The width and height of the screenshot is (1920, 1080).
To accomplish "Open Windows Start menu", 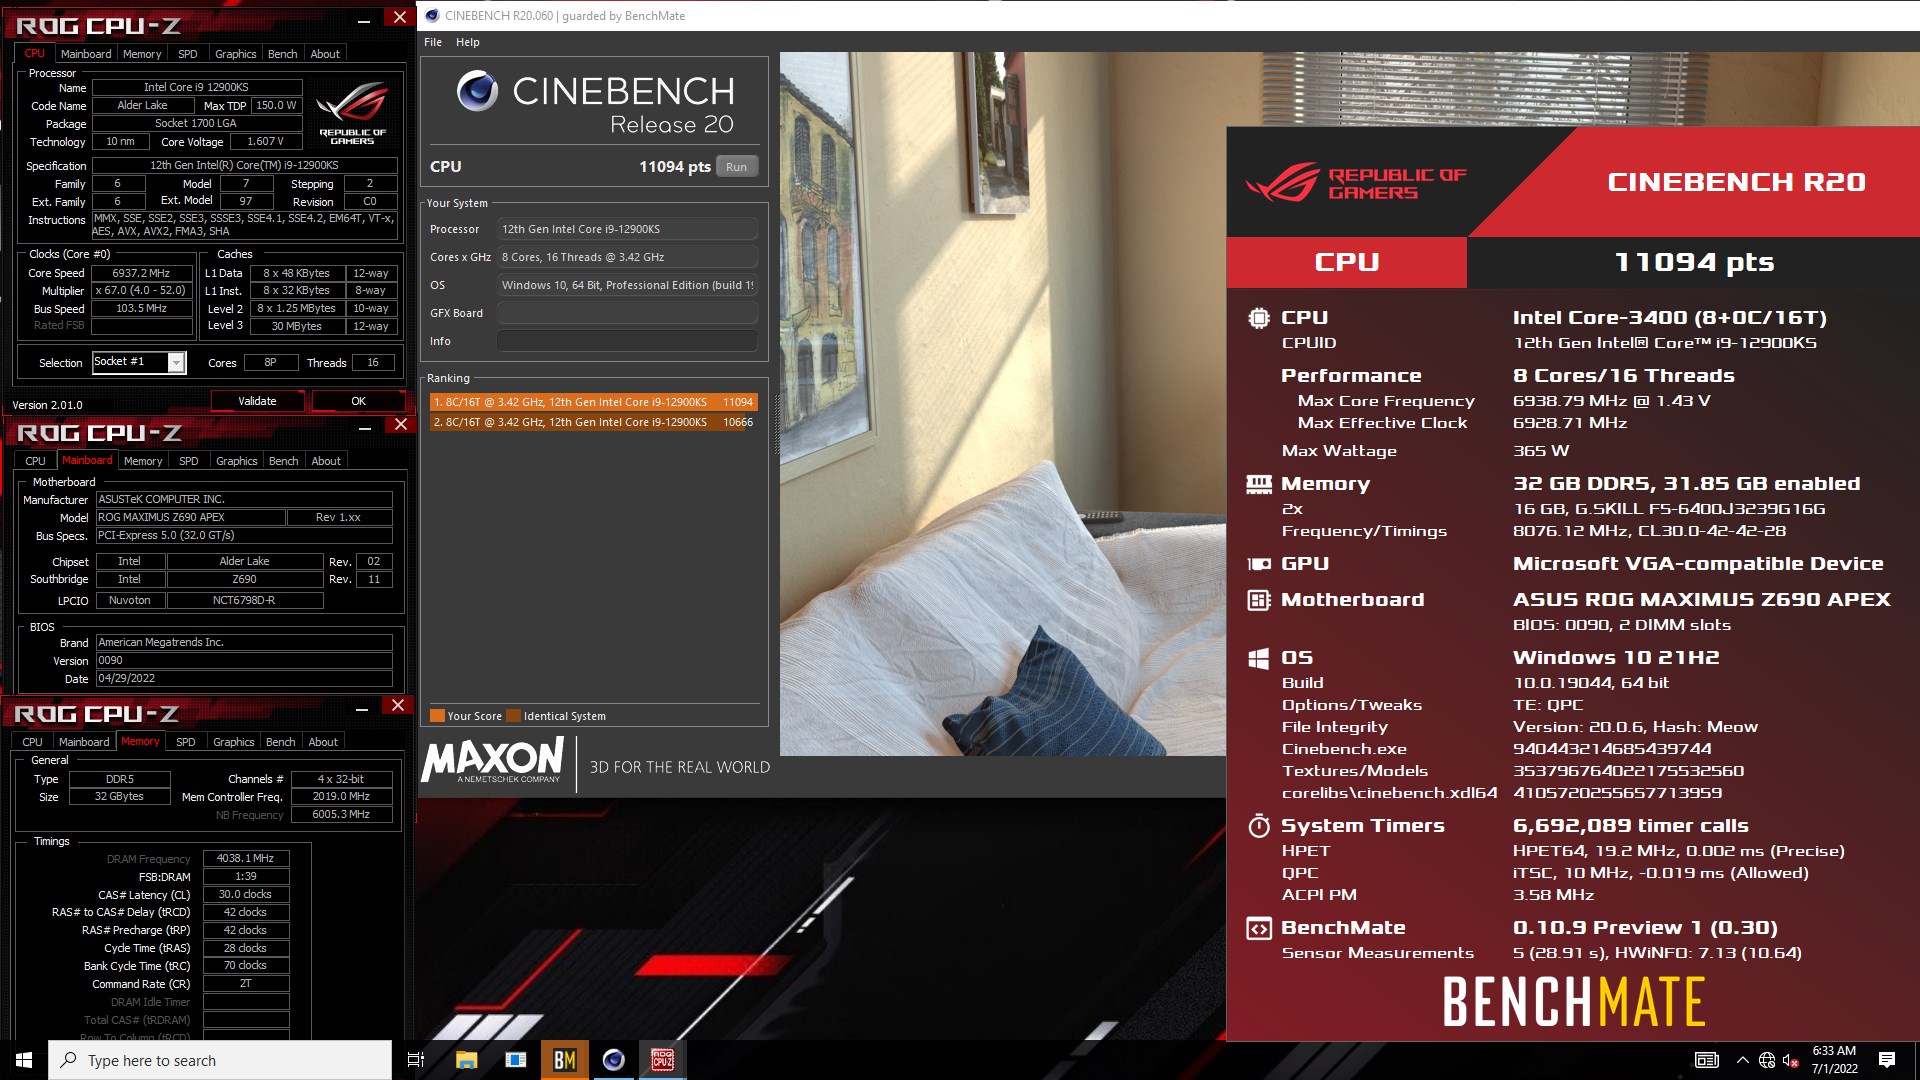I will tap(24, 1060).
